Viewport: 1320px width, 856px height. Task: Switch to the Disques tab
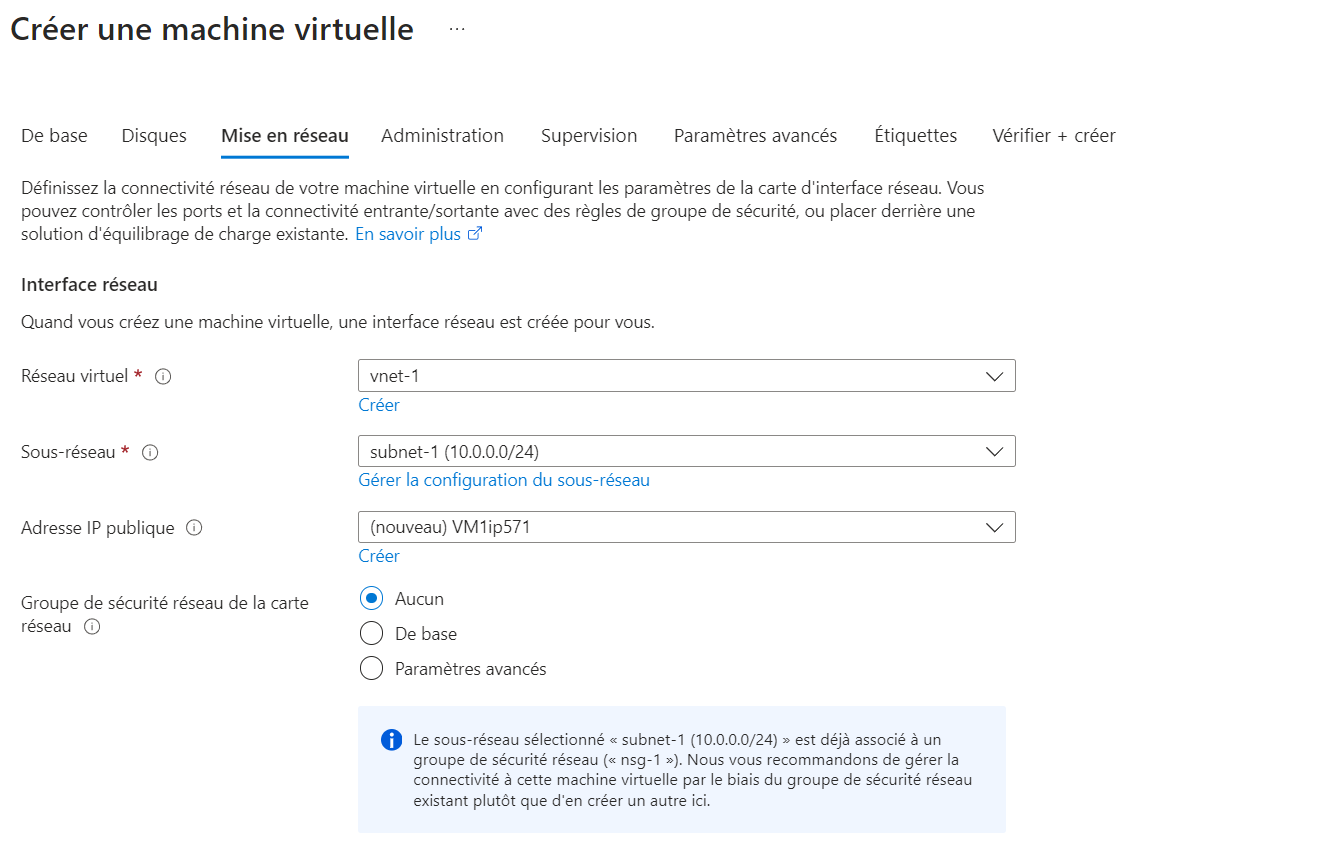coord(154,136)
